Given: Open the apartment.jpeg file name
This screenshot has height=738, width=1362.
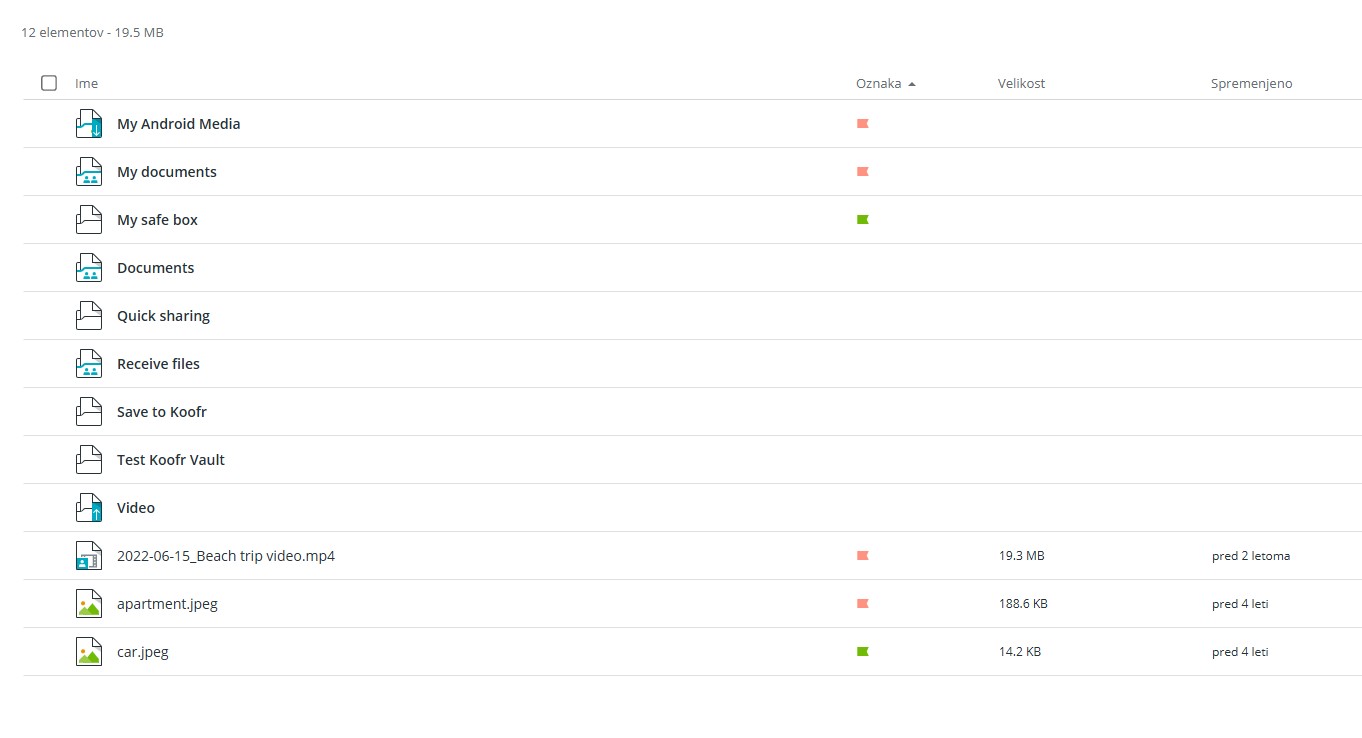Looking at the screenshot, I should point(167,604).
